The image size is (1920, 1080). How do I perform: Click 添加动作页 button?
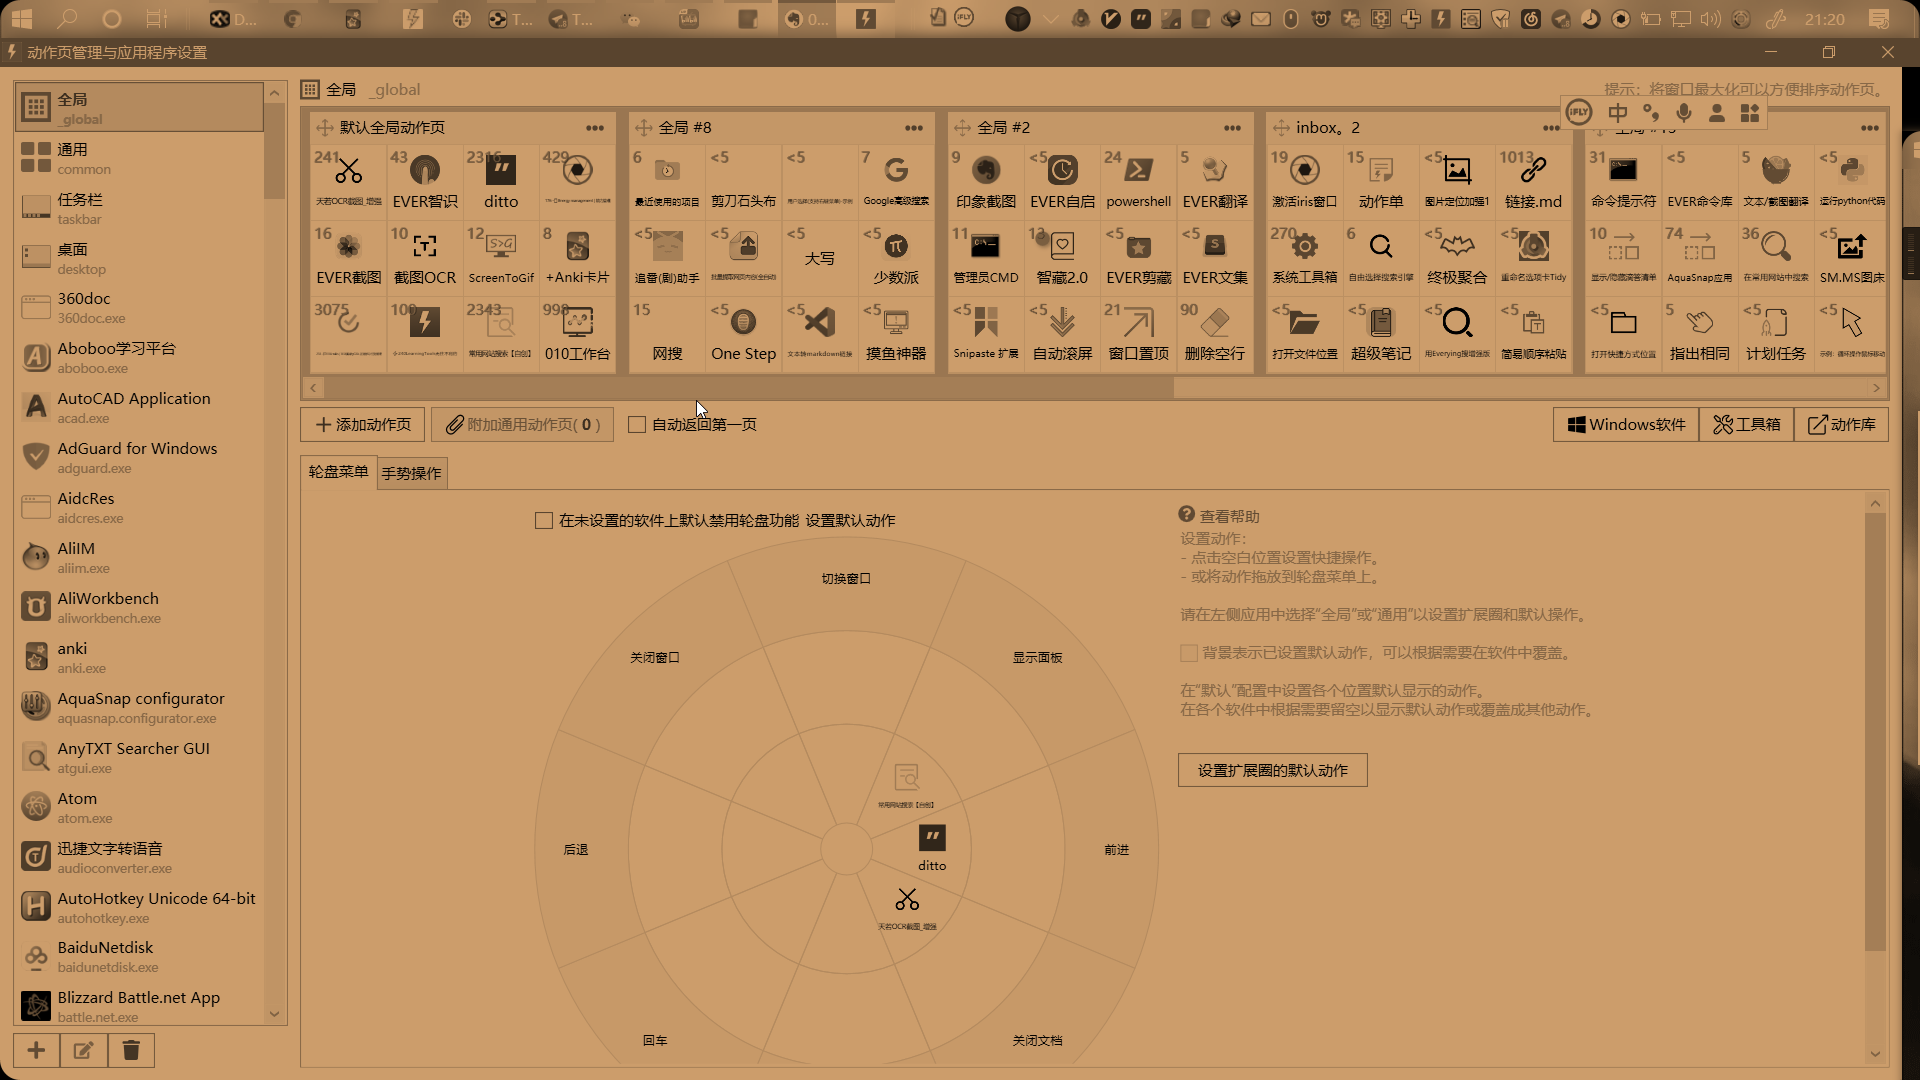pos(363,425)
